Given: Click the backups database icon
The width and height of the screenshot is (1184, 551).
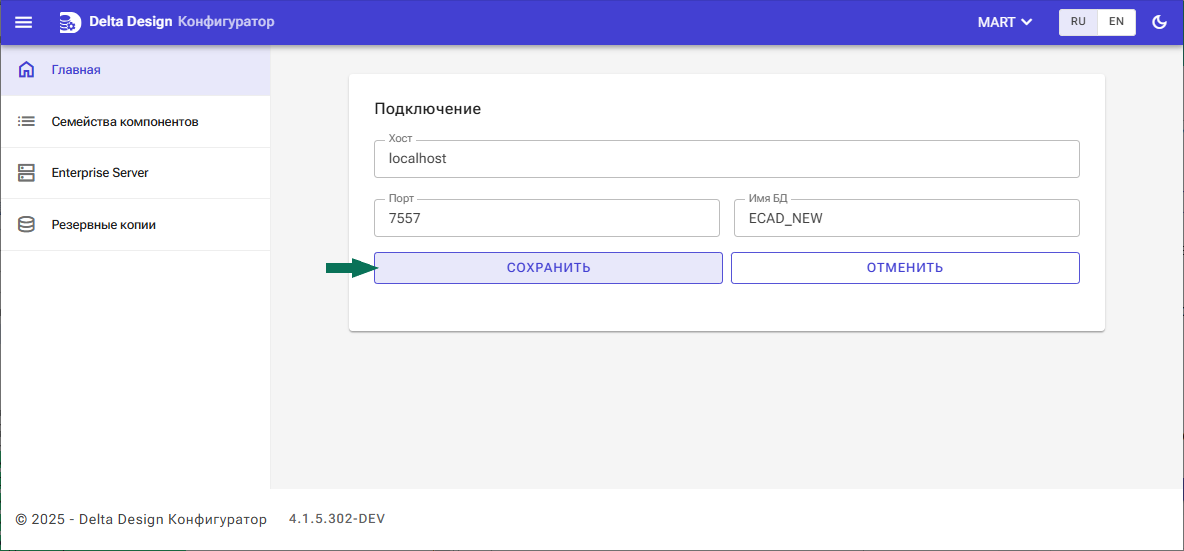Looking at the screenshot, I should click(x=27, y=225).
